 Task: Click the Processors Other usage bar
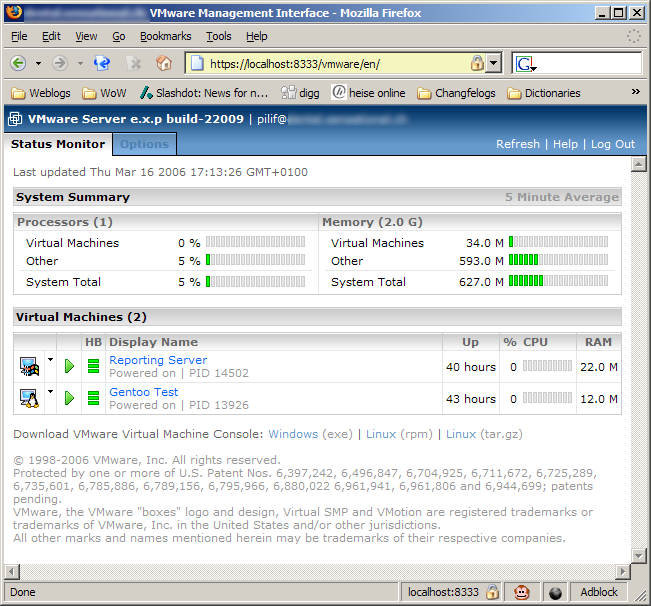pos(255,260)
